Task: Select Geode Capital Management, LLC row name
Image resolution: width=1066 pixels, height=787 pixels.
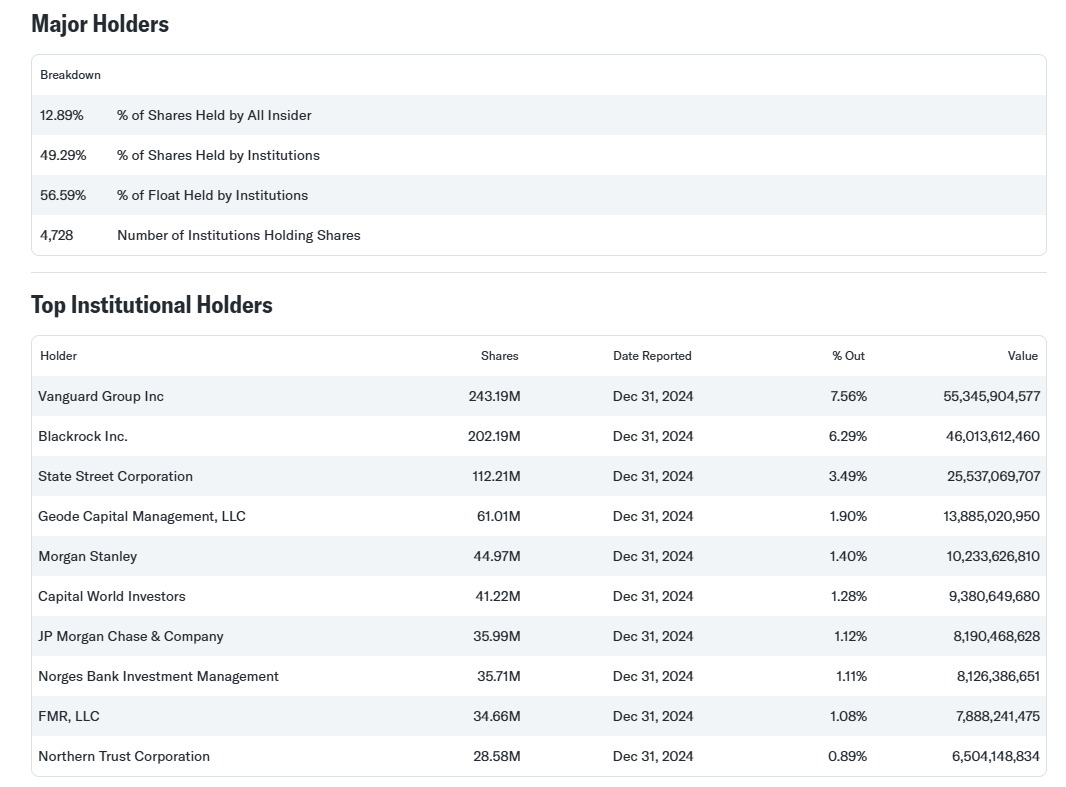Action: (142, 517)
